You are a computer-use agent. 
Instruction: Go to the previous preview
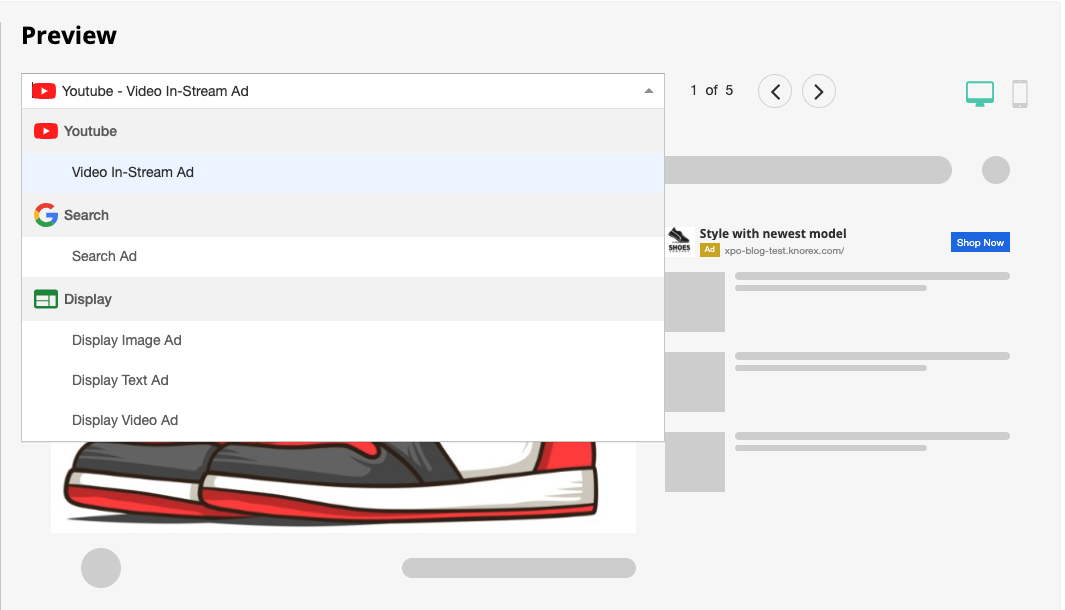774,92
